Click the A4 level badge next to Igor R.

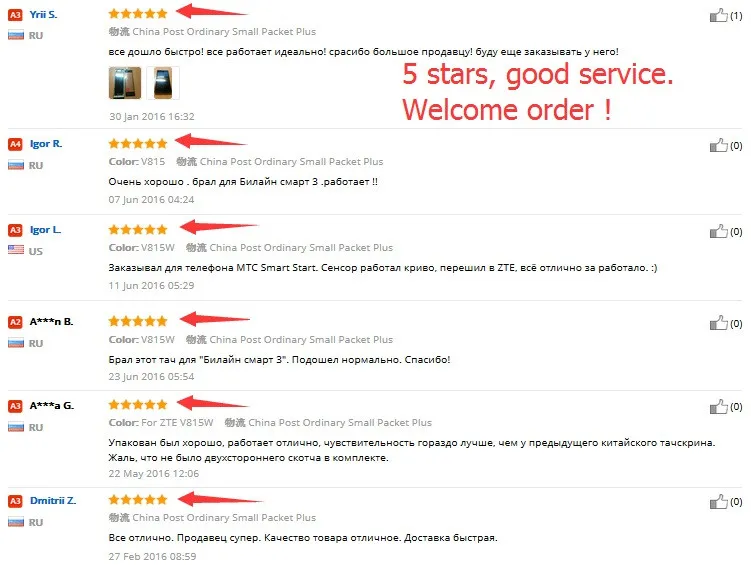15,144
